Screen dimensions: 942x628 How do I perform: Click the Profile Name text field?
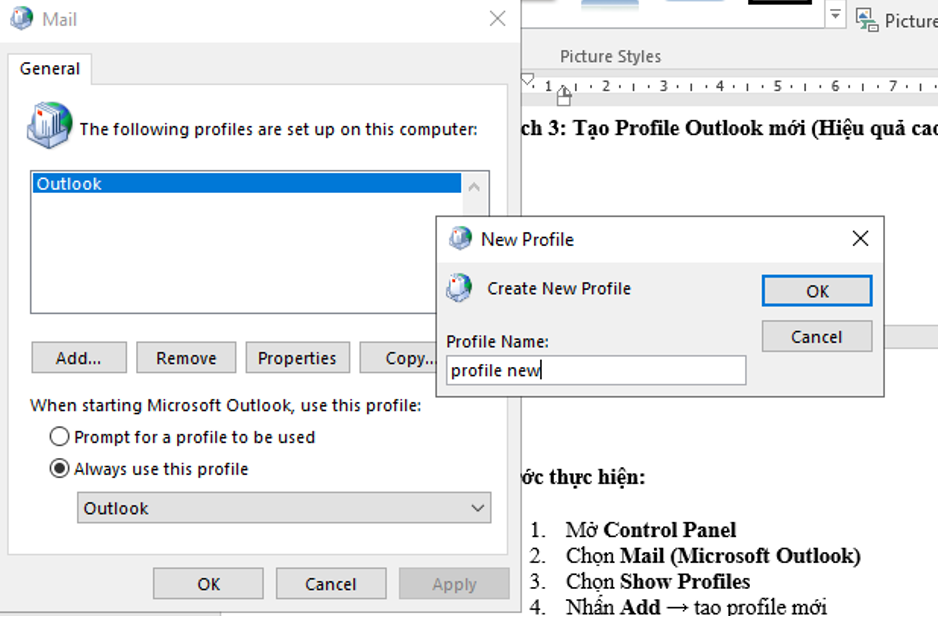(596, 370)
